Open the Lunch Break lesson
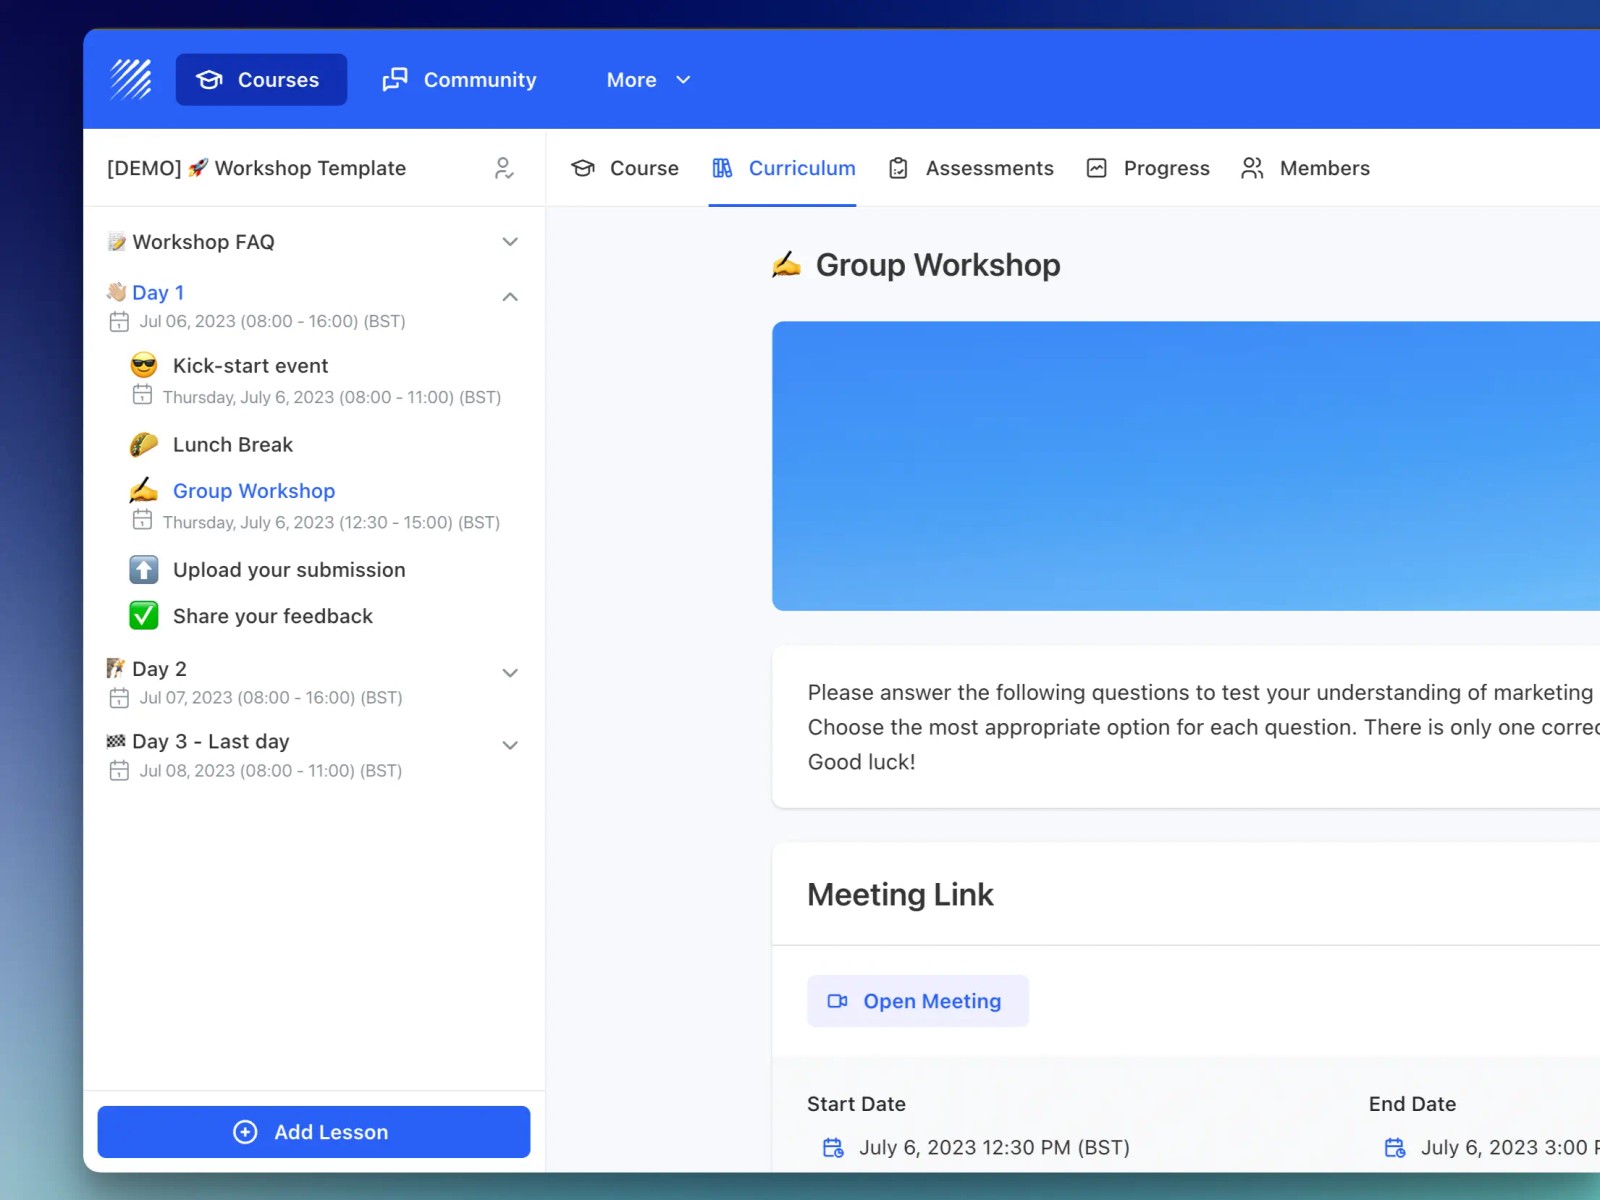 point(233,445)
